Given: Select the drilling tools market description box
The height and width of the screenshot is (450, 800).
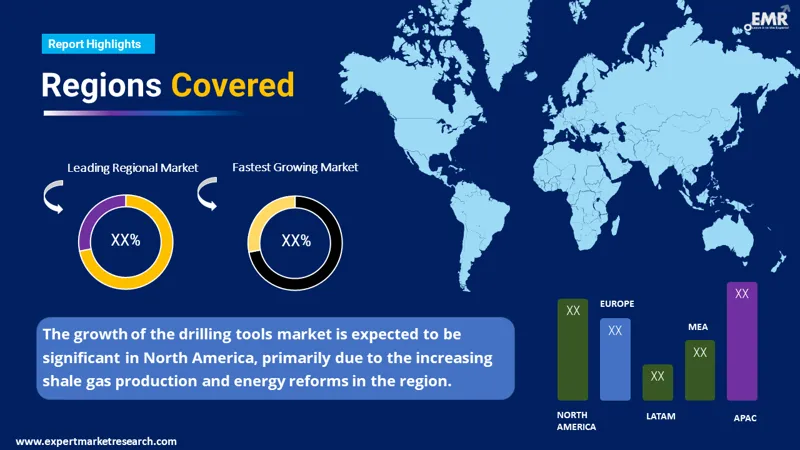Looking at the screenshot, I should coord(275,357).
